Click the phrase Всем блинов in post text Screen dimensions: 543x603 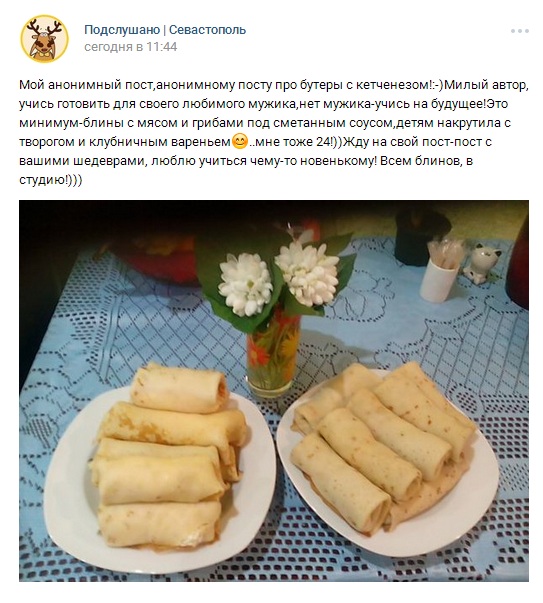[x=418, y=161]
